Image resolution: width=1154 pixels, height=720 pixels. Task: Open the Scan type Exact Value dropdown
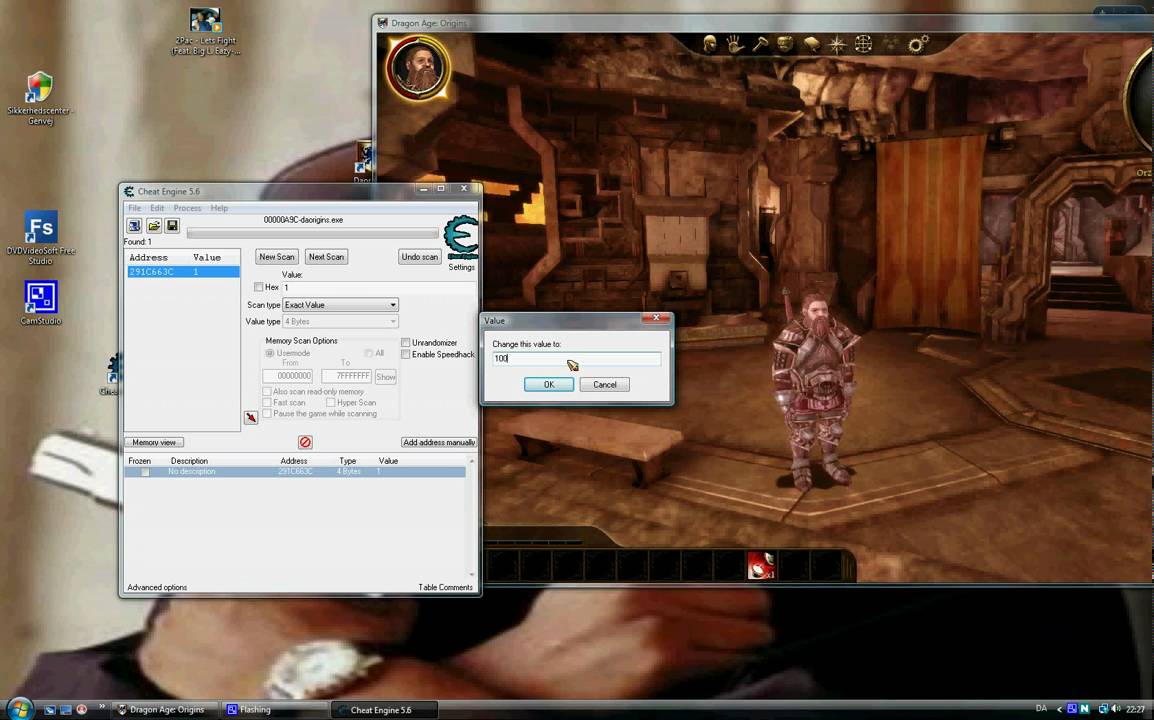pos(341,305)
